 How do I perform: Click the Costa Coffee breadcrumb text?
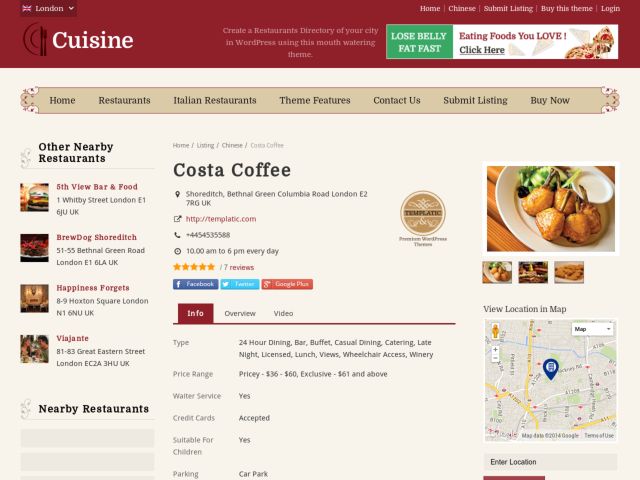coord(267,145)
